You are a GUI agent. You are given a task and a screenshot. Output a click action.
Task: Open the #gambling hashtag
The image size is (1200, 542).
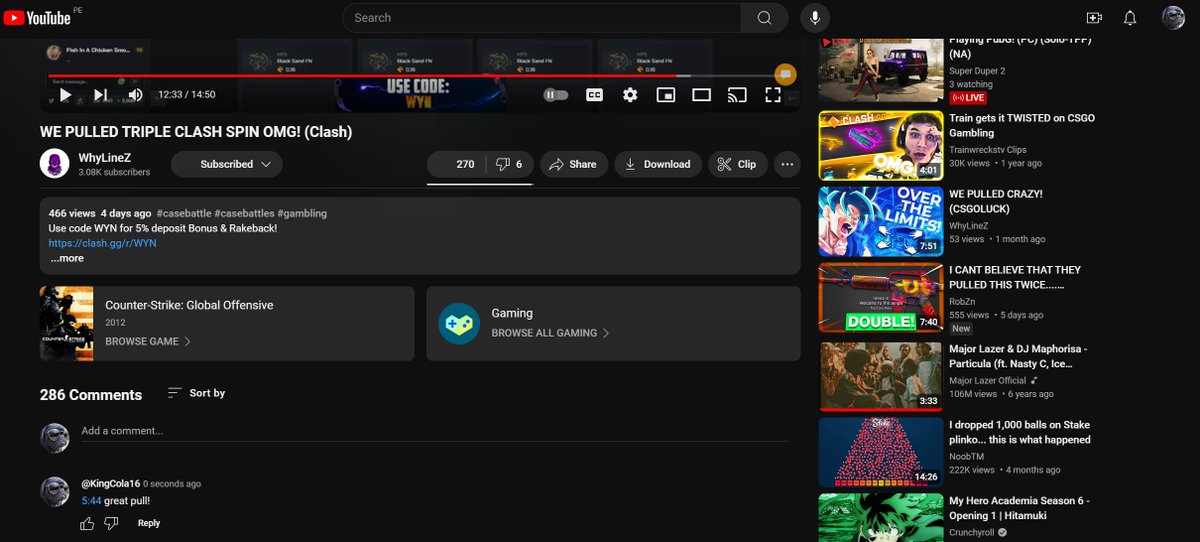[302, 213]
